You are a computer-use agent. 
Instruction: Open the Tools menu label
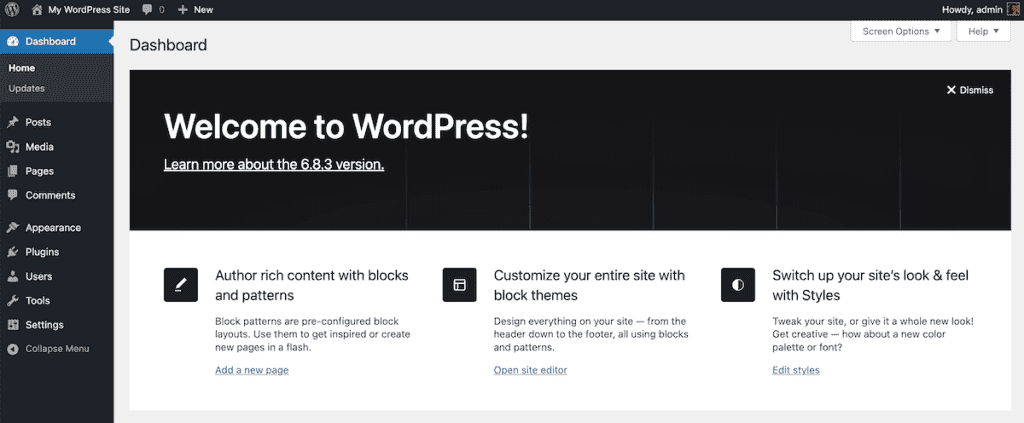(37, 300)
